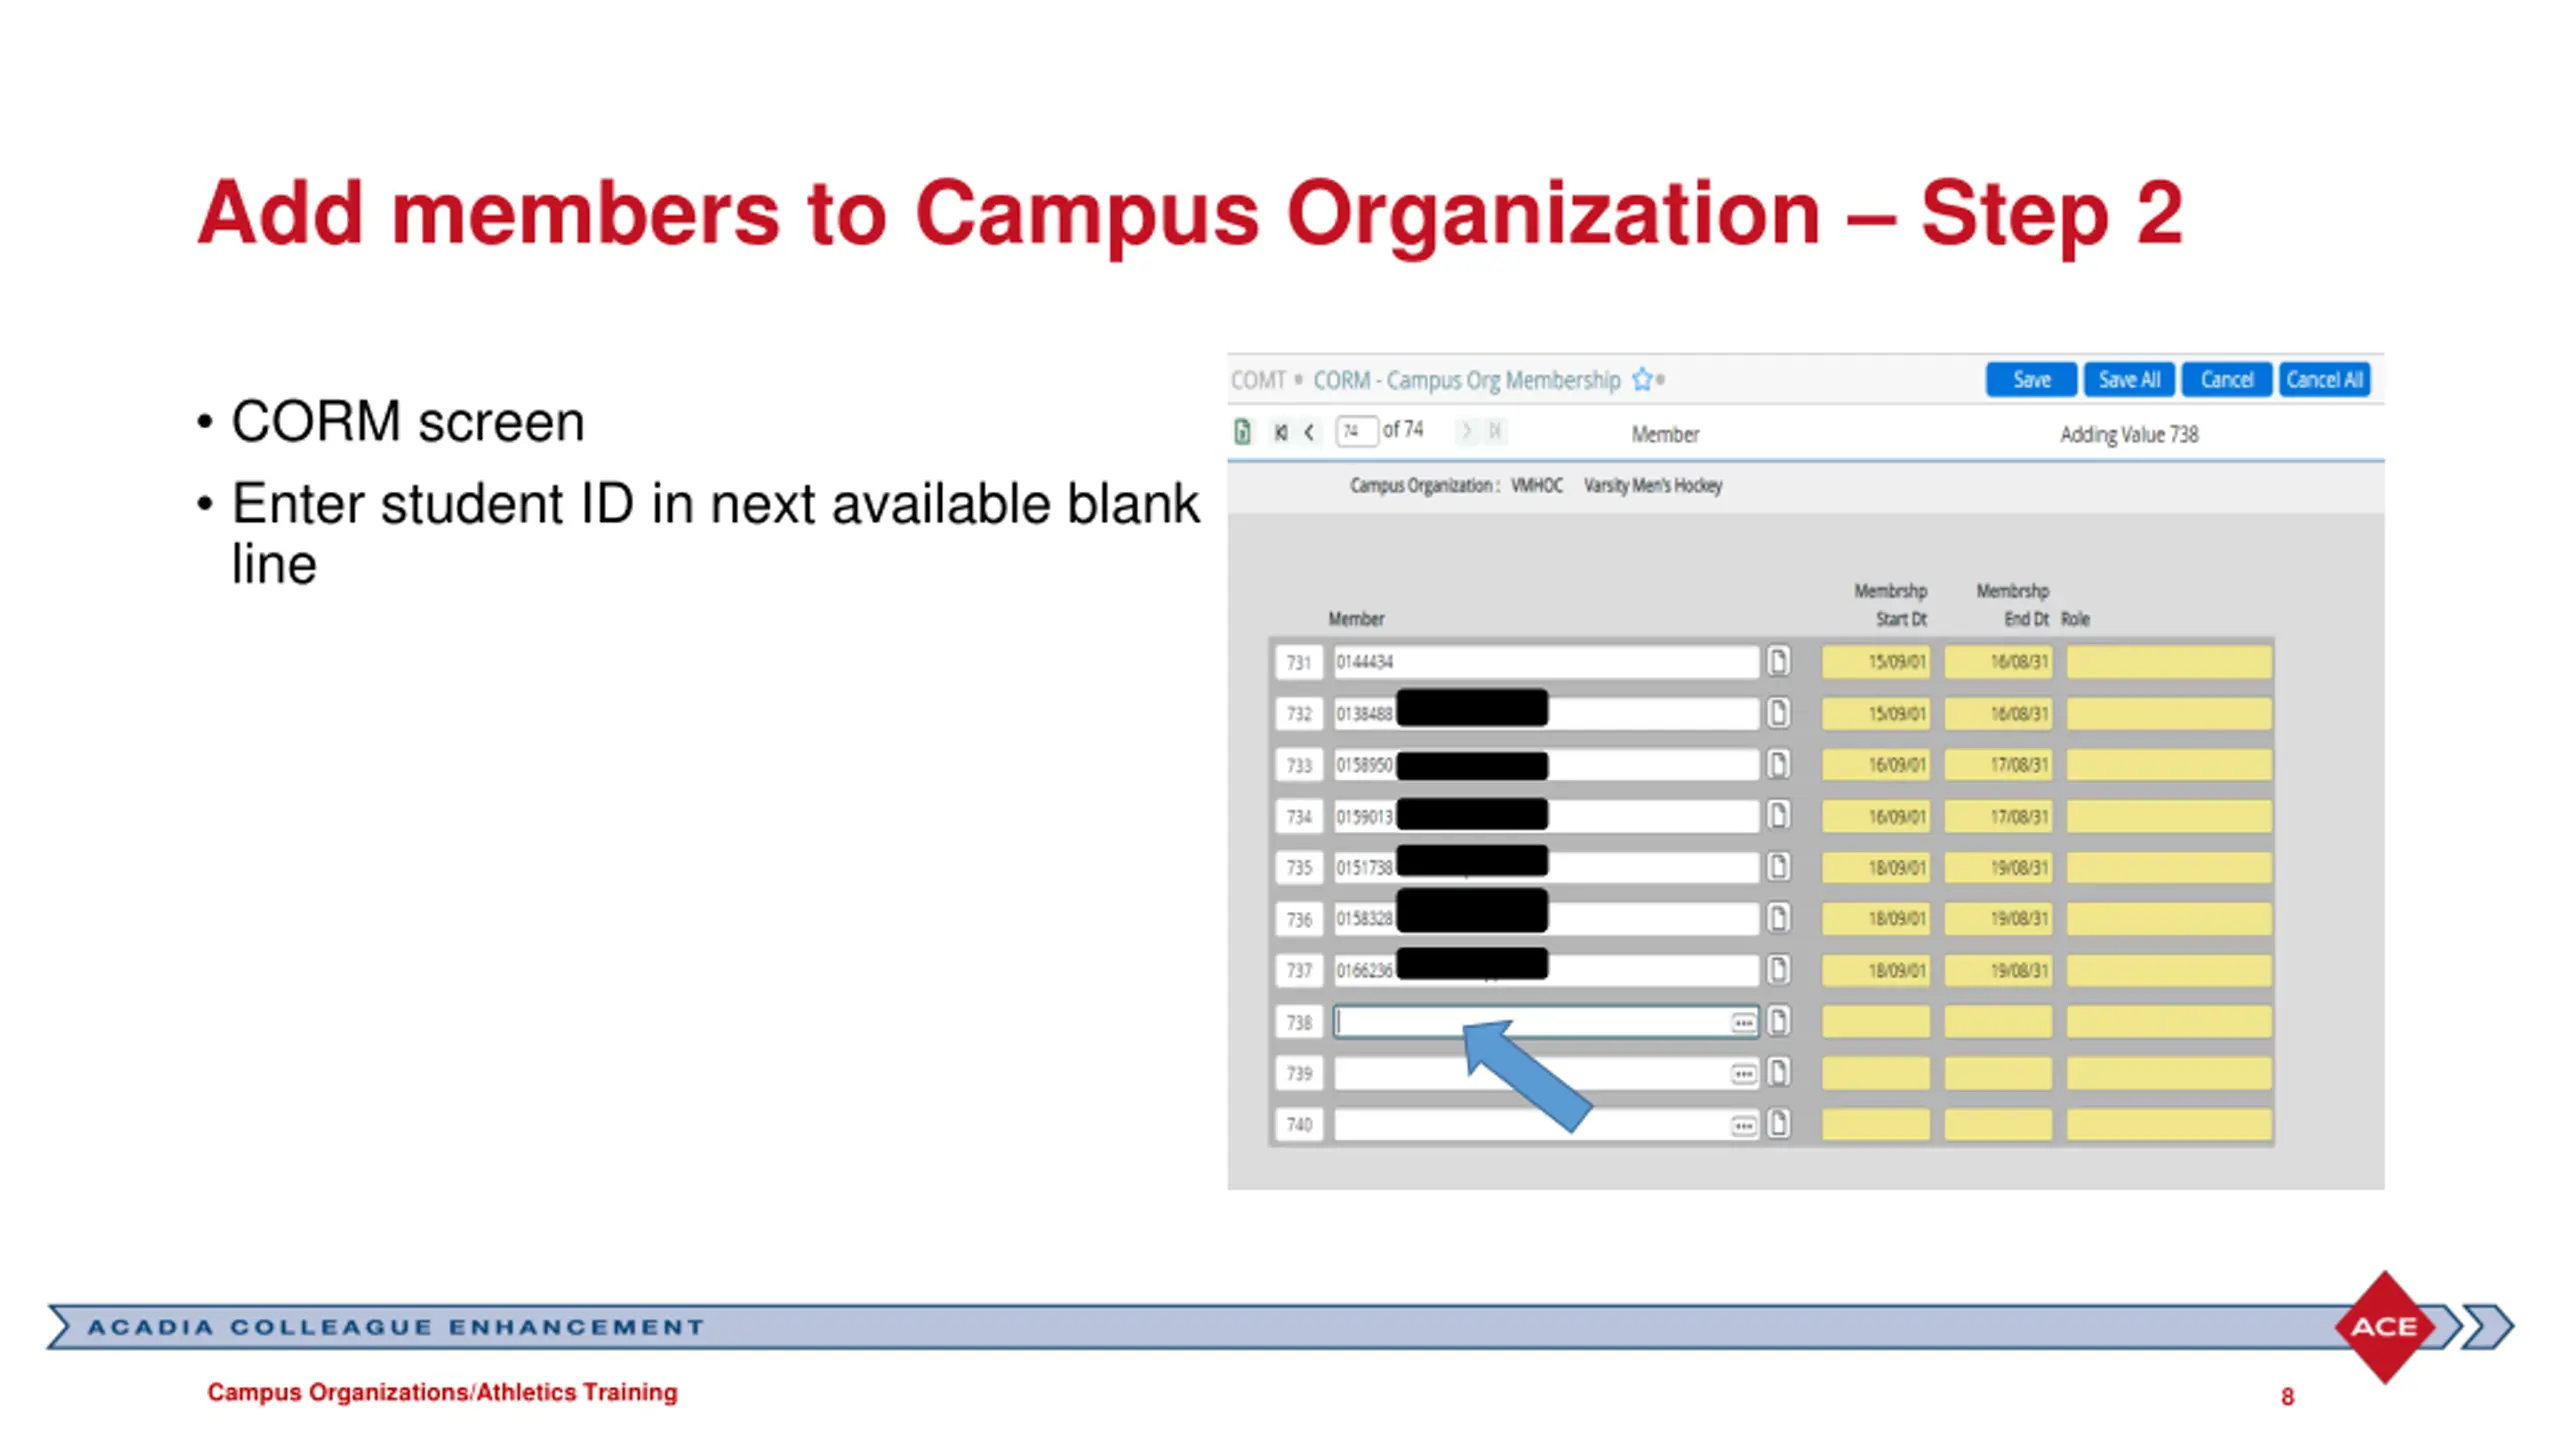This screenshot has width=2560, height=1440.
Task: Click end date 17/08/31 in row 734
Action: point(1998,816)
